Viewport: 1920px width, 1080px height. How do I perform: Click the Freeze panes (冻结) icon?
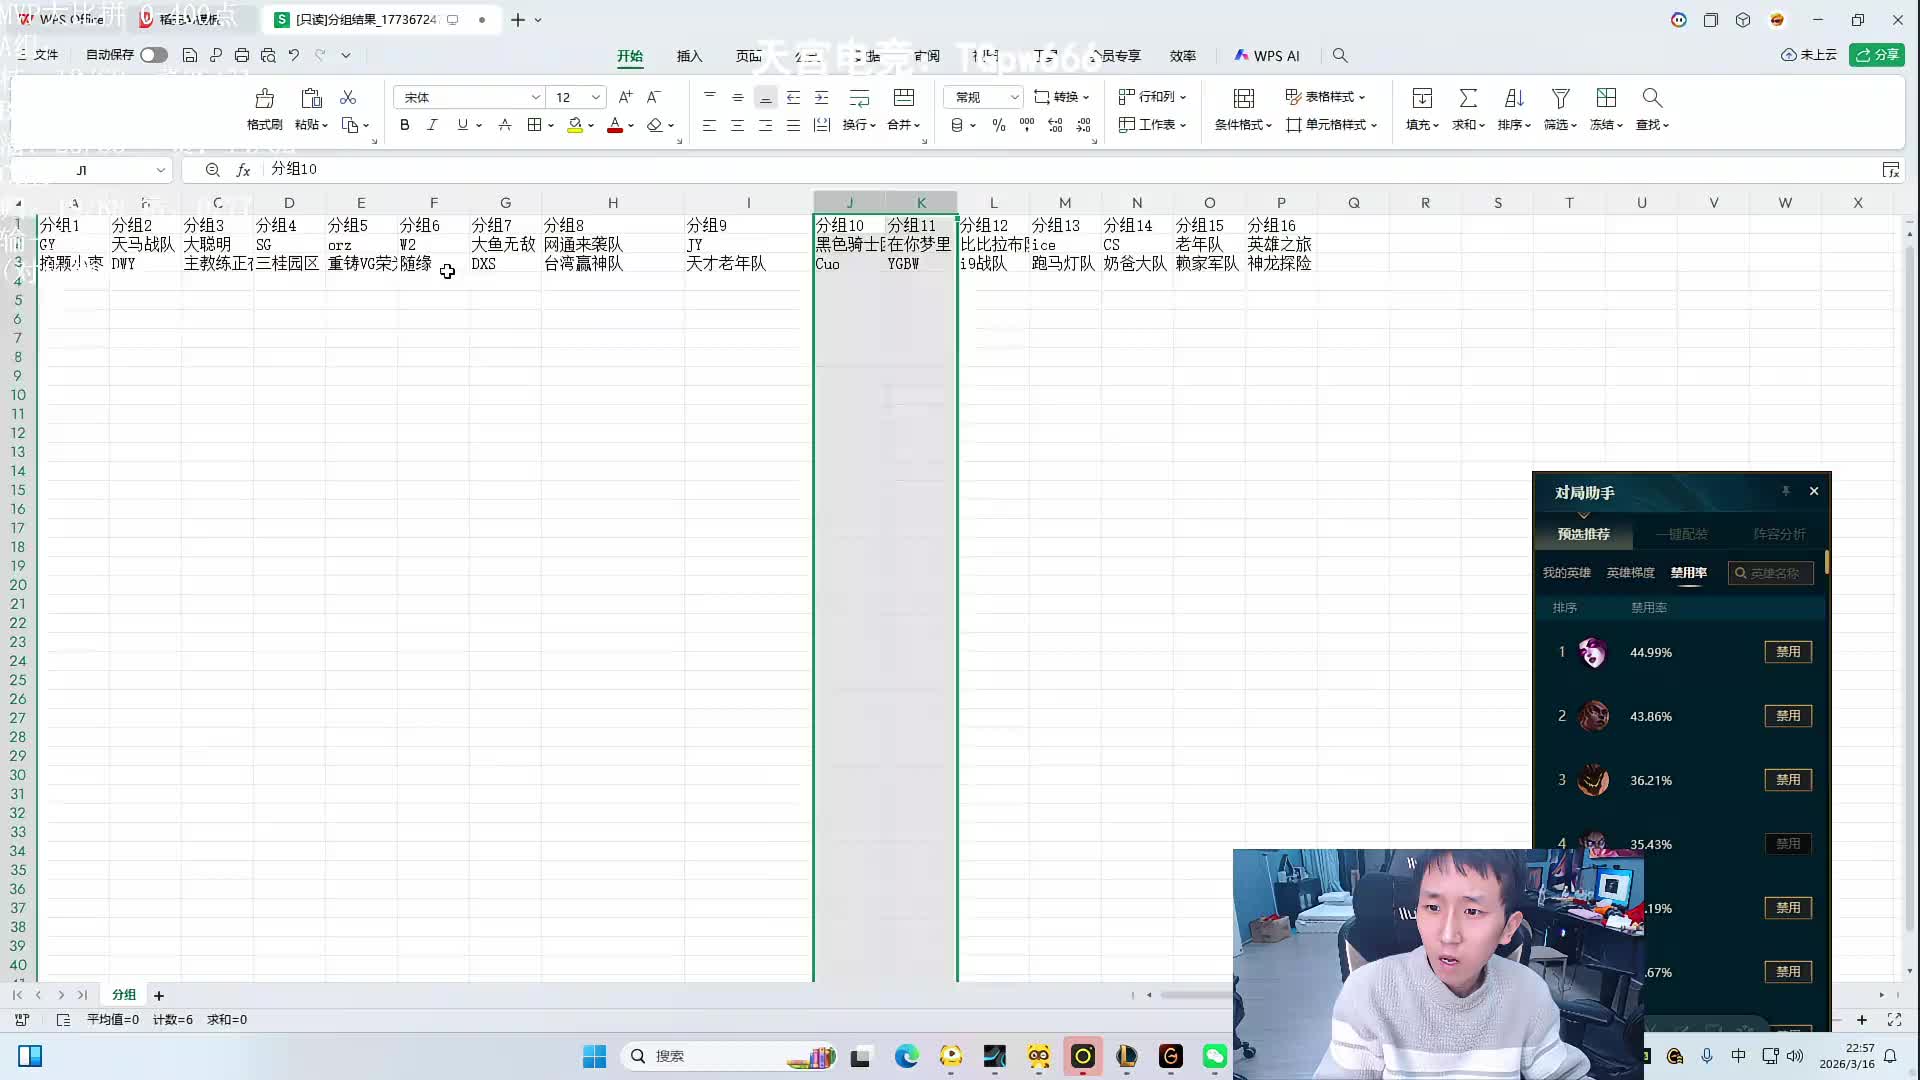tap(1605, 99)
